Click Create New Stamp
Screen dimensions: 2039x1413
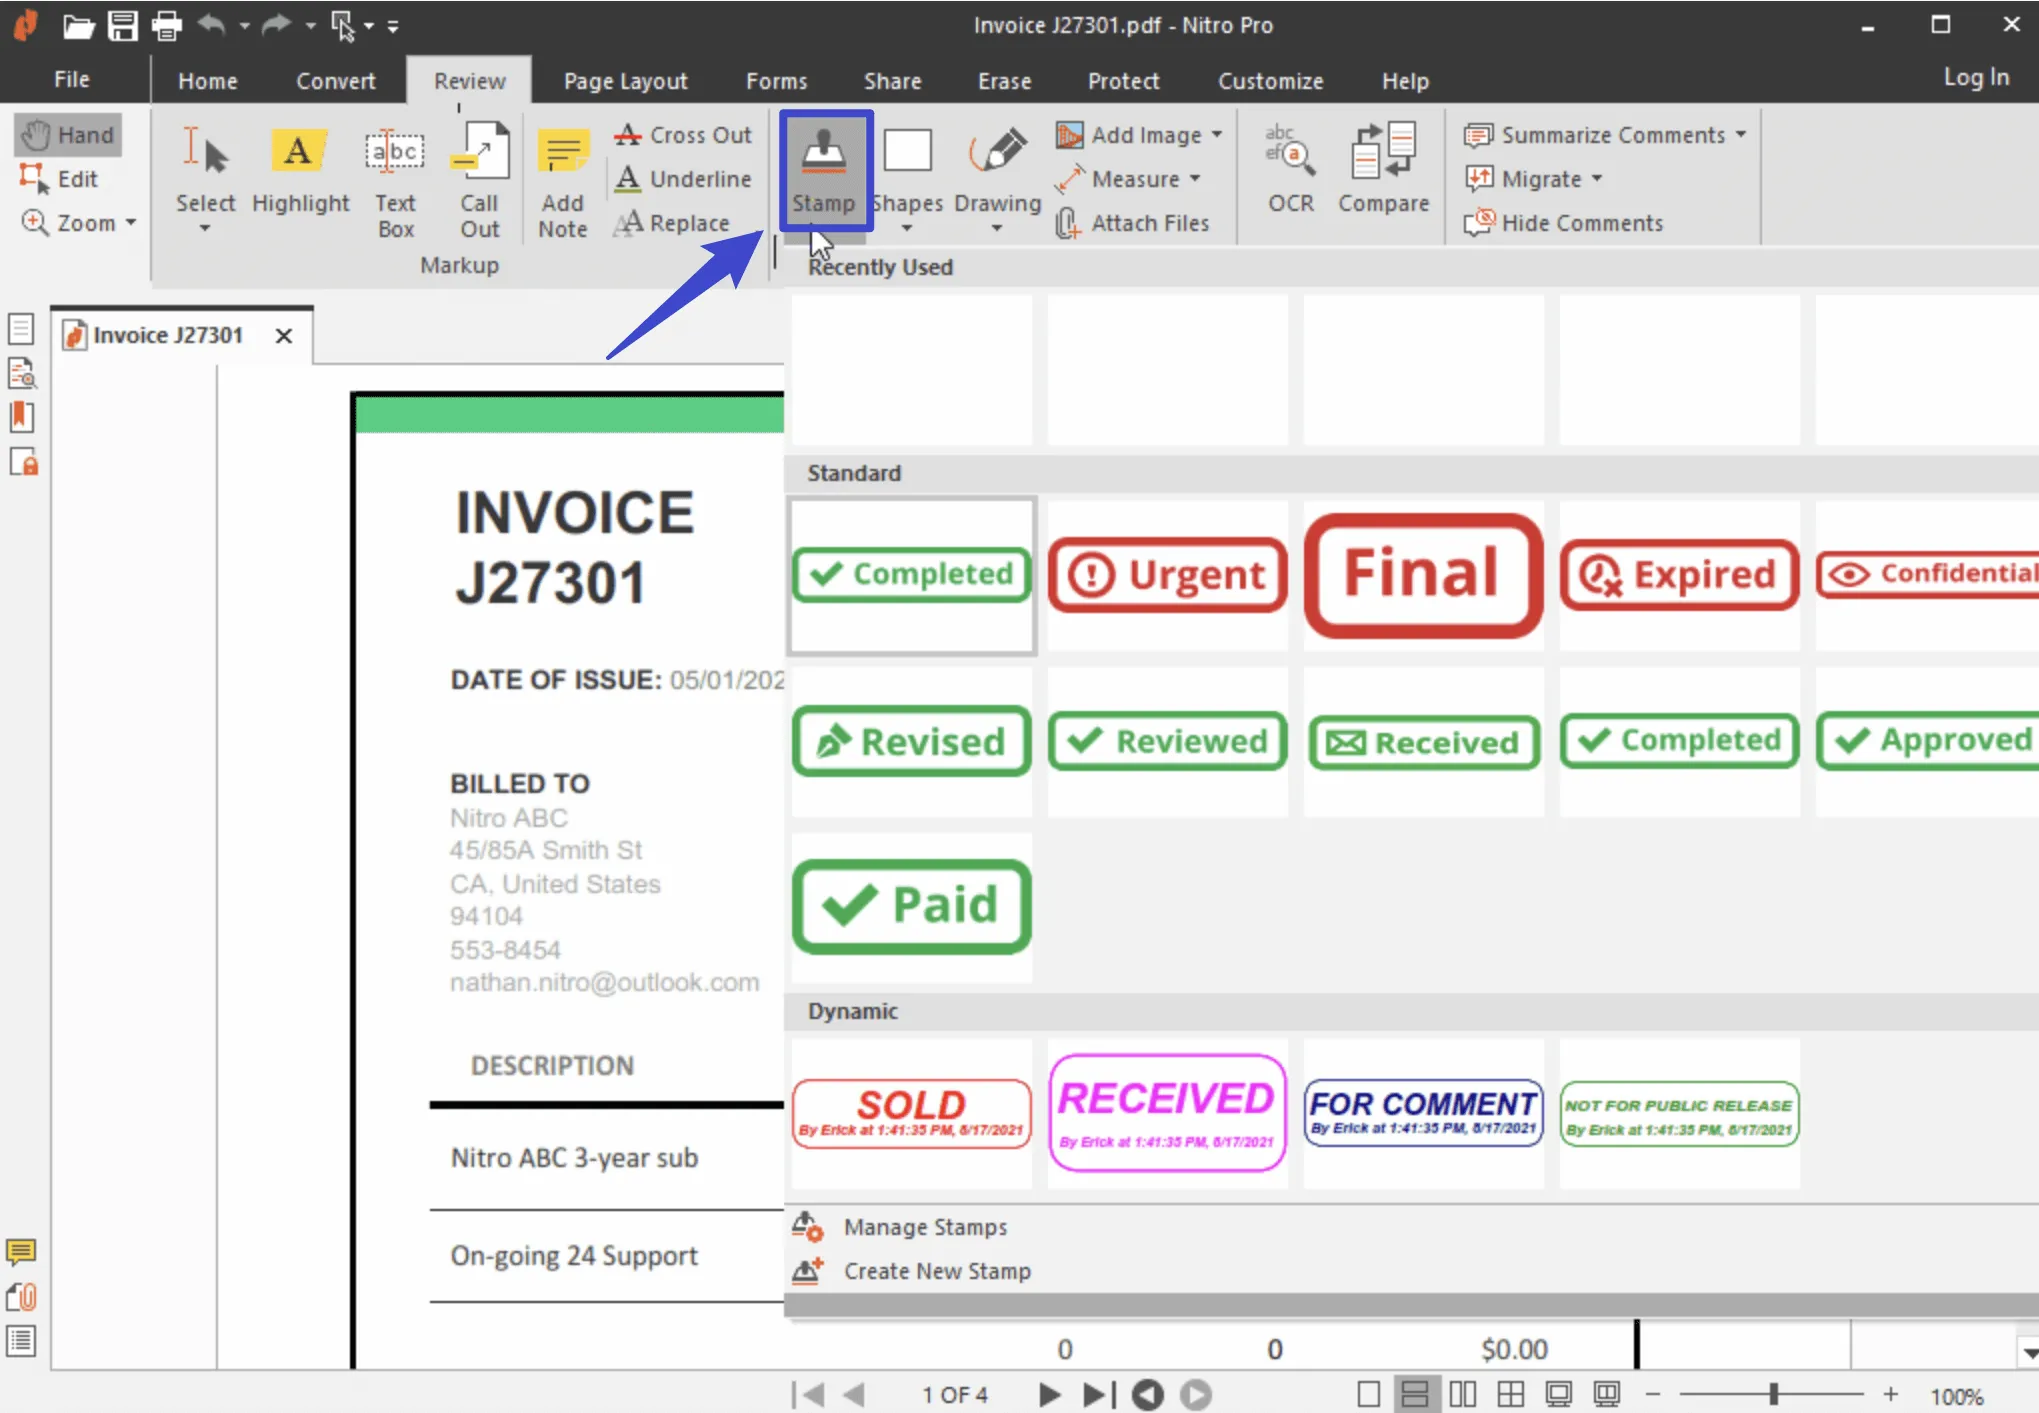tap(935, 1271)
